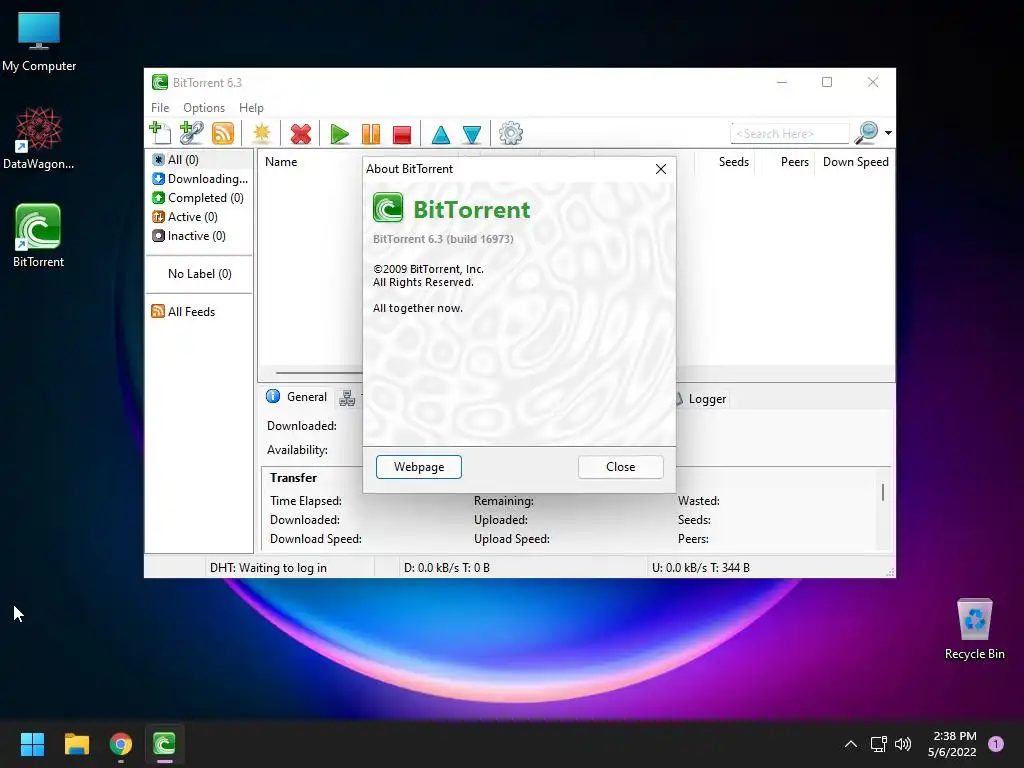
Task: Click the version text 'BitTorrent 6.3 (build 16973)'
Action: (x=443, y=239)
